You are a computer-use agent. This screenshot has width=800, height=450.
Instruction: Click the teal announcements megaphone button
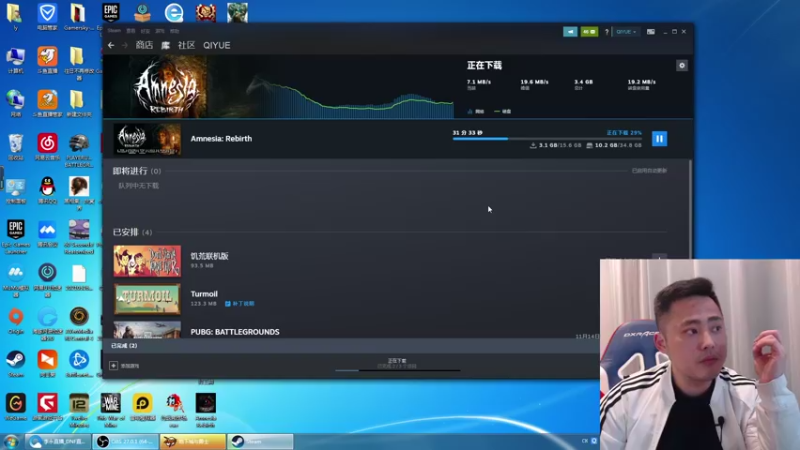570,32
